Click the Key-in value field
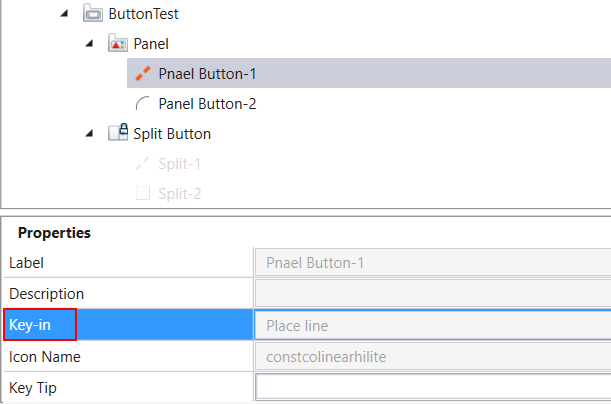The width and height of the screenshot is (611, 404). pos(433,325)
